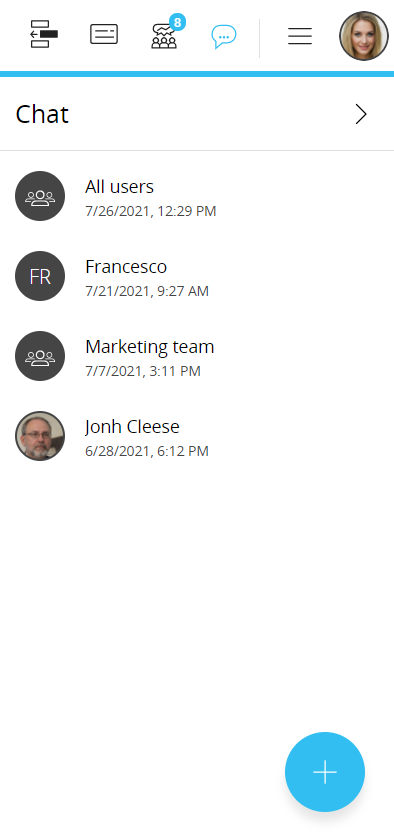The width and height of the screenshot is (394, 838).
Task: Open the All users conversation
Action: pyautogui.click(x=197, y=196)
